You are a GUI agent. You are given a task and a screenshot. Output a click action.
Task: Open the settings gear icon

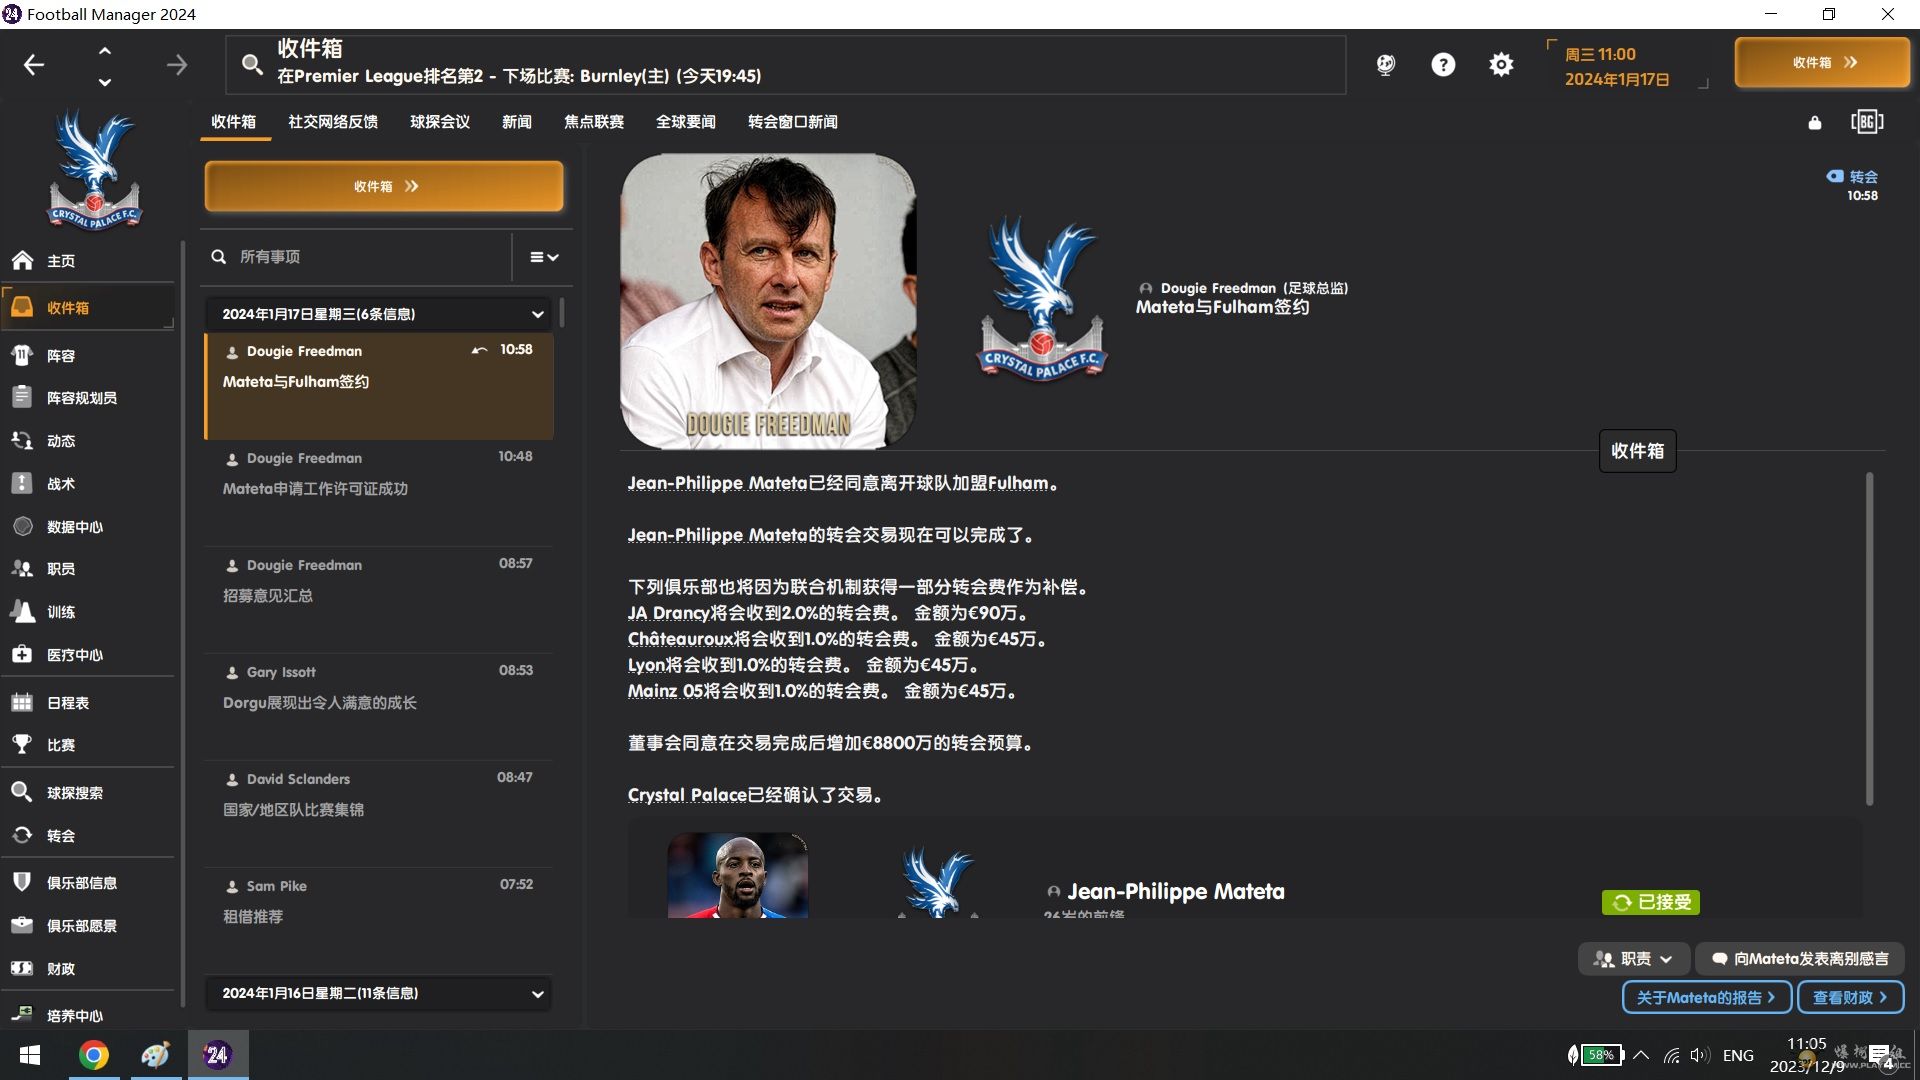pos(1501,65)
